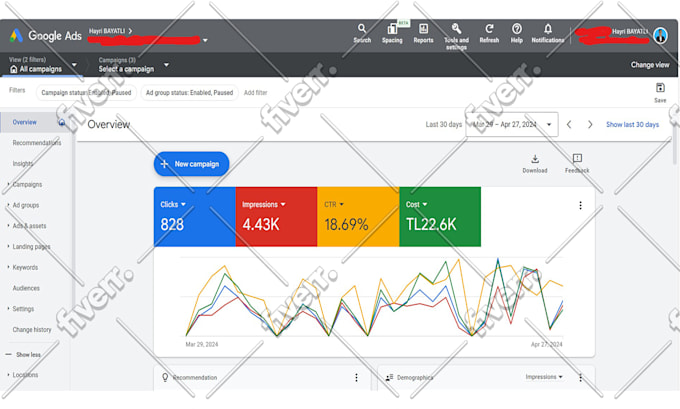This screenshot has height=409, width=680.
Task: Open the account selector dropdown arrow
Action: [205, 40]
